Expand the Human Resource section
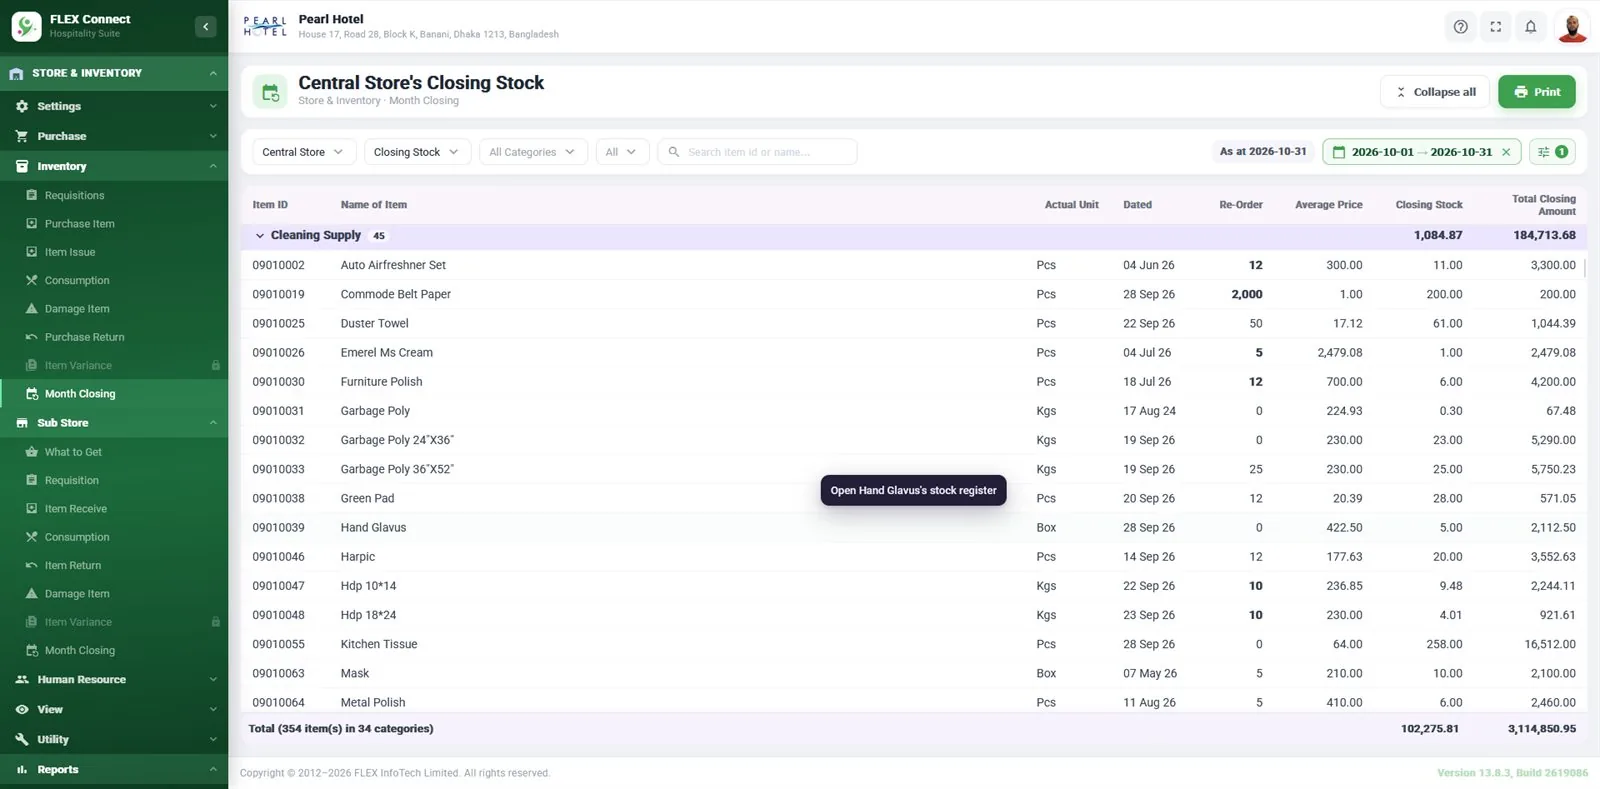This screenshot has height=789, width=1600. pyautogui.click(x=114, y=679)
